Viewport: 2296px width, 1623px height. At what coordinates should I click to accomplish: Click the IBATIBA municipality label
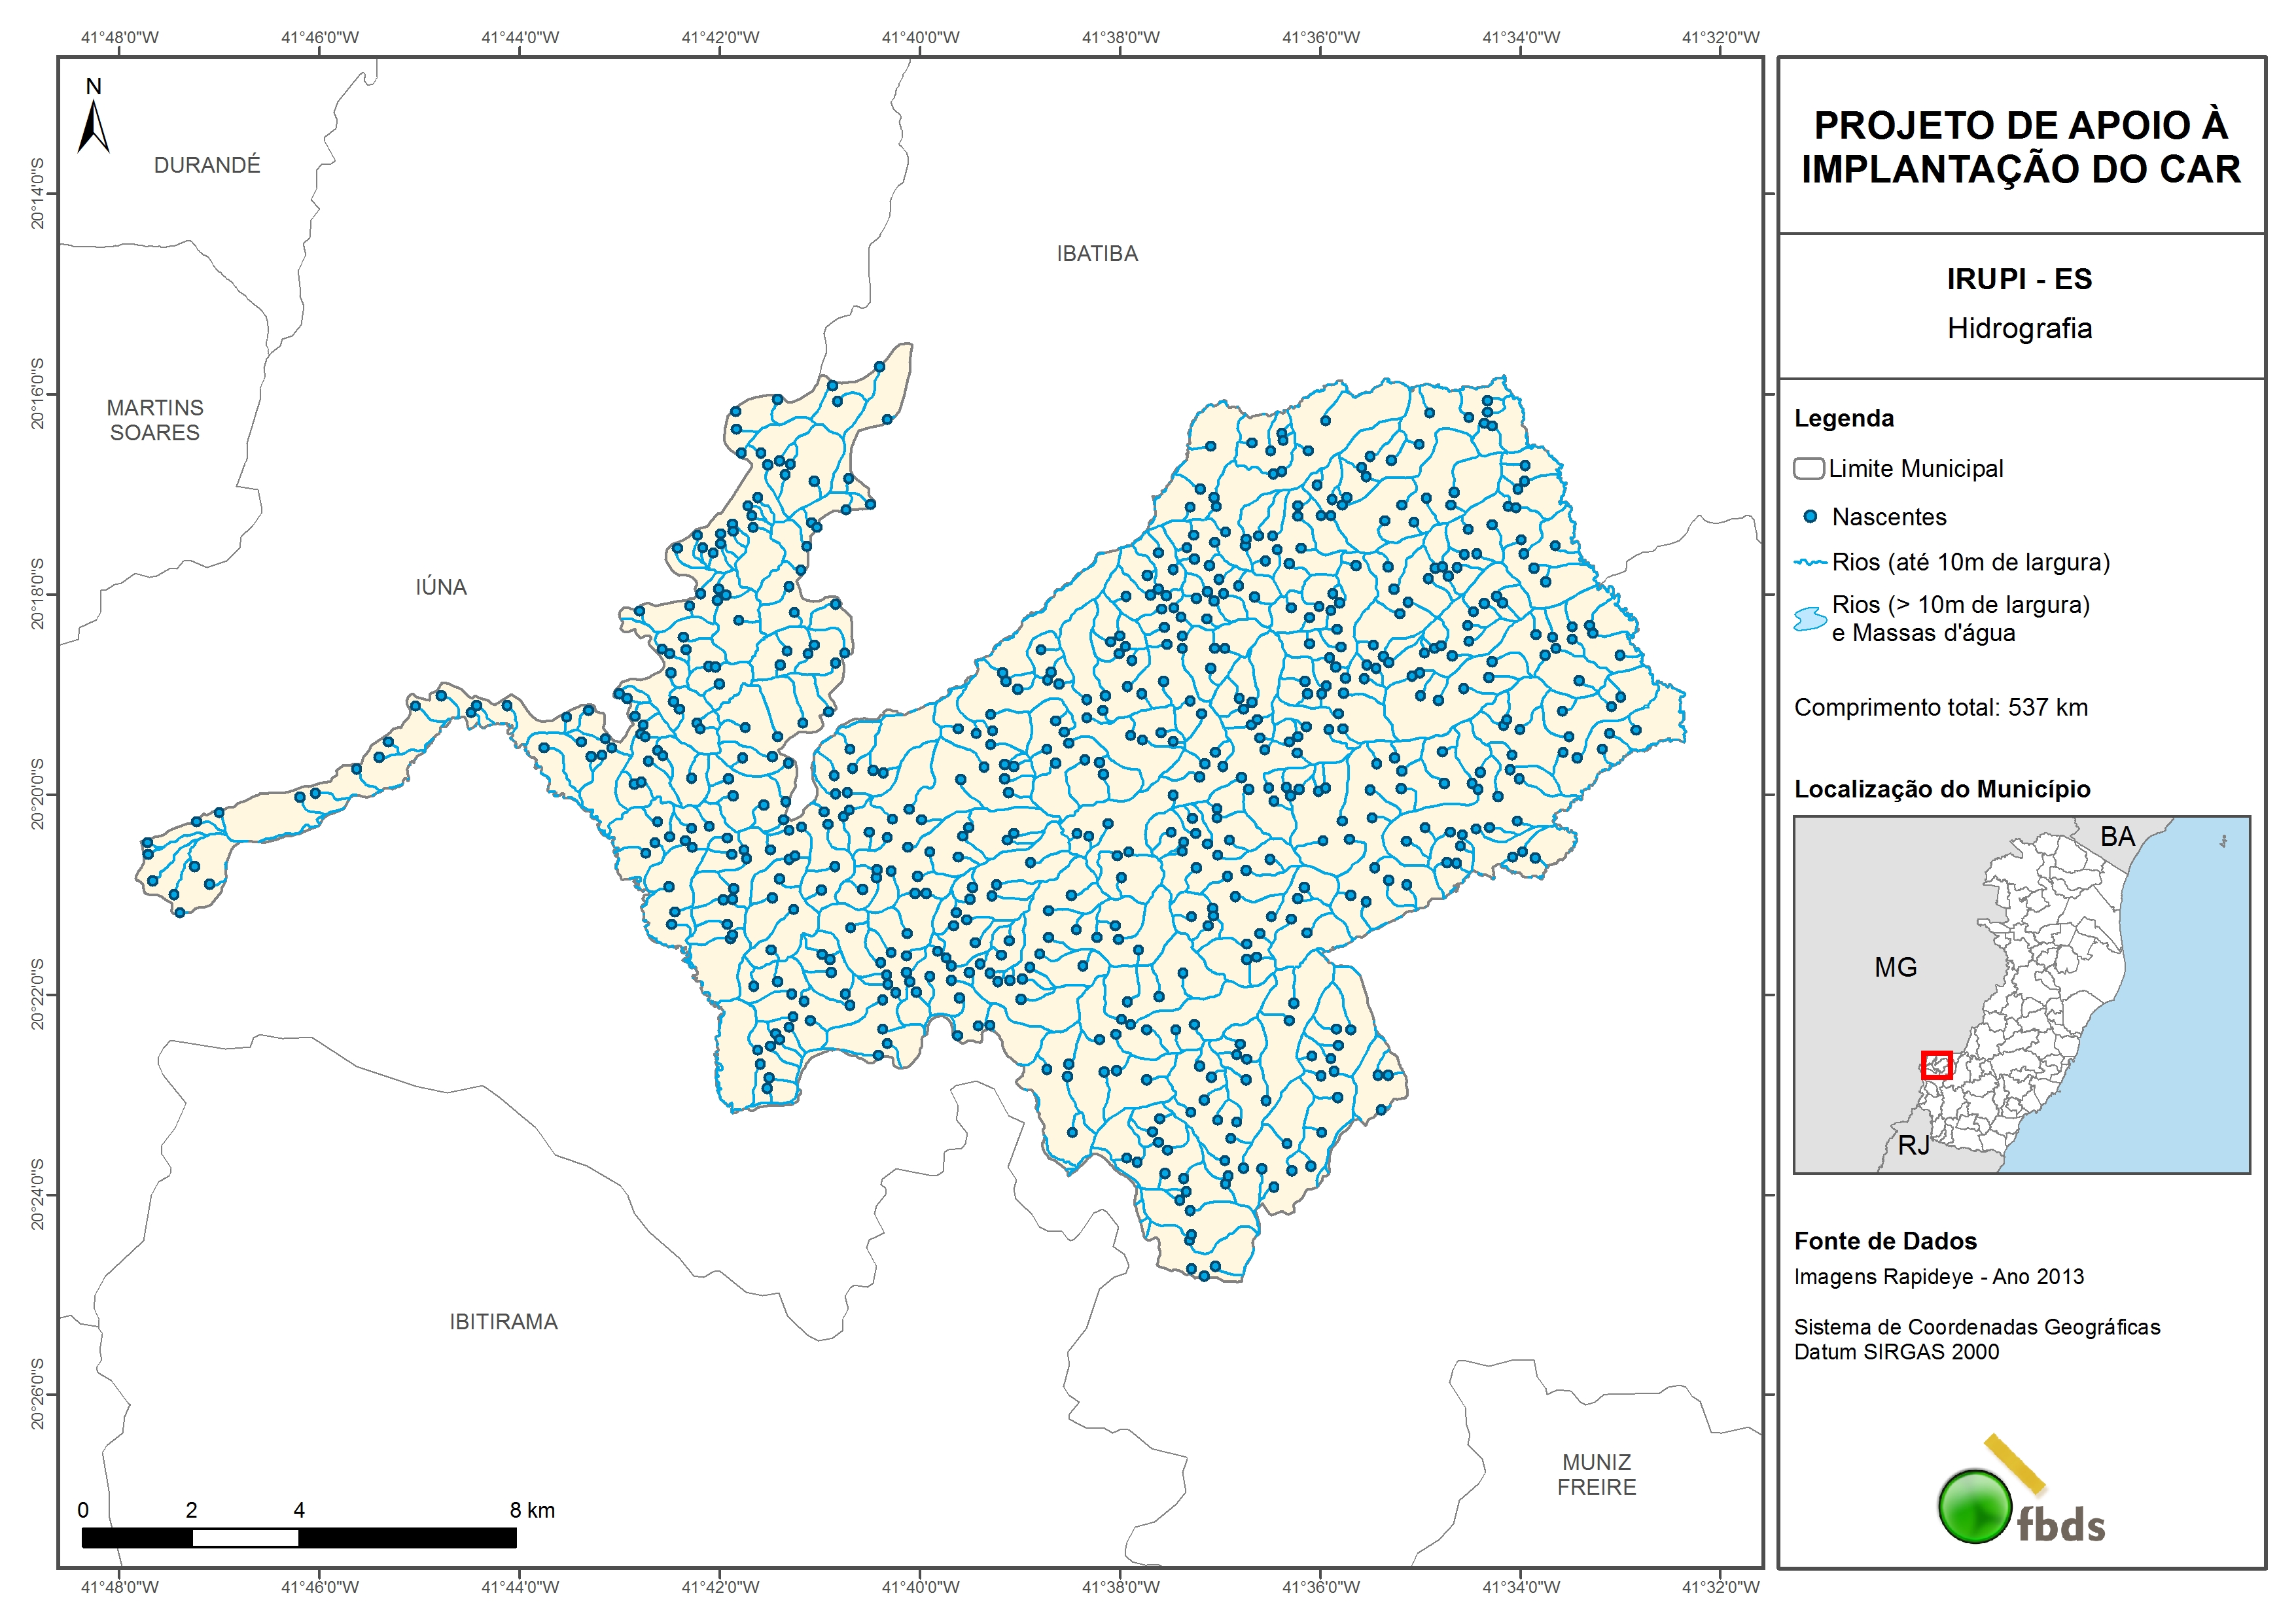(1097, 254)
